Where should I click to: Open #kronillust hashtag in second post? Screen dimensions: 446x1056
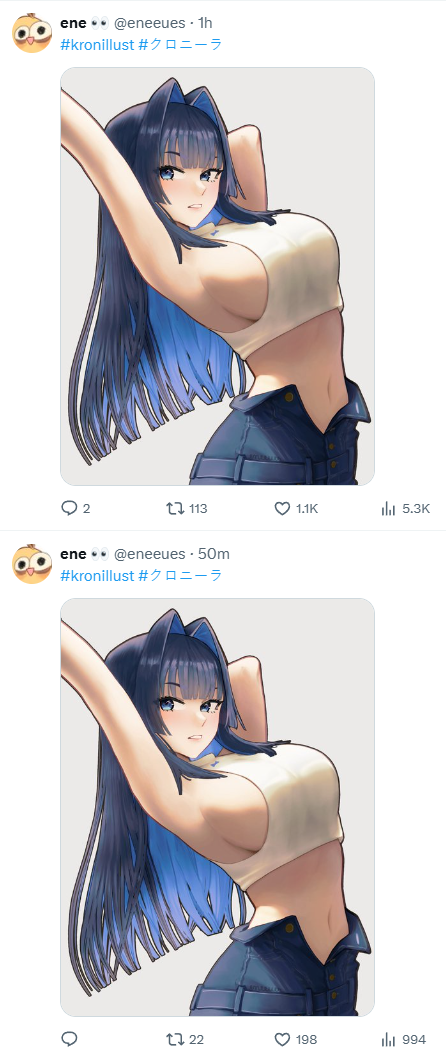[96, 575]
